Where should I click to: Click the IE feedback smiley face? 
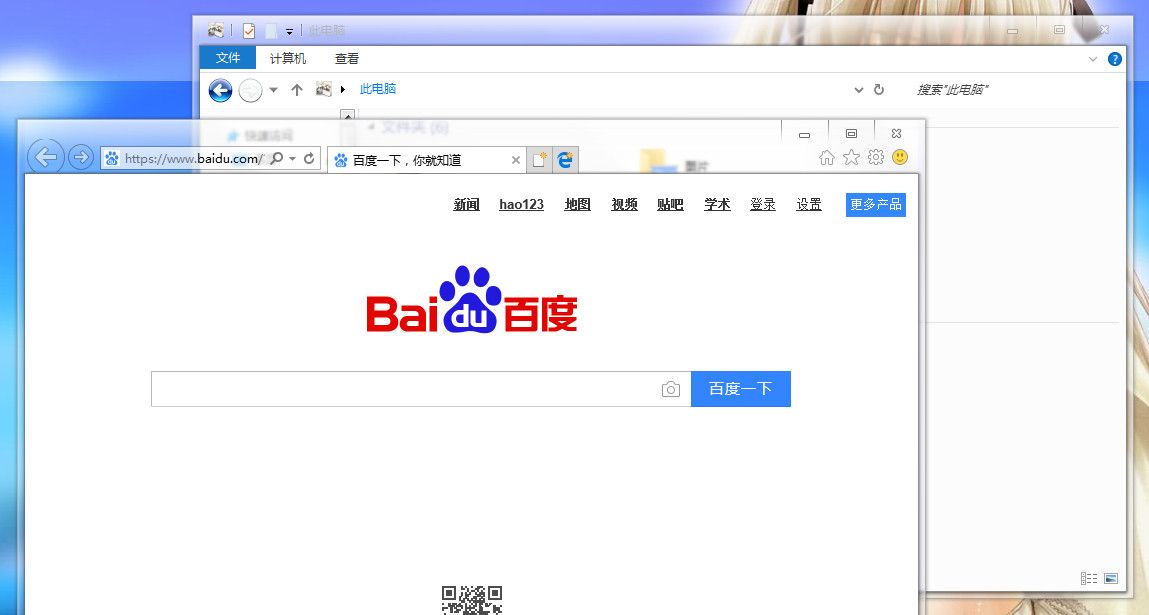(x=900, y=157)
